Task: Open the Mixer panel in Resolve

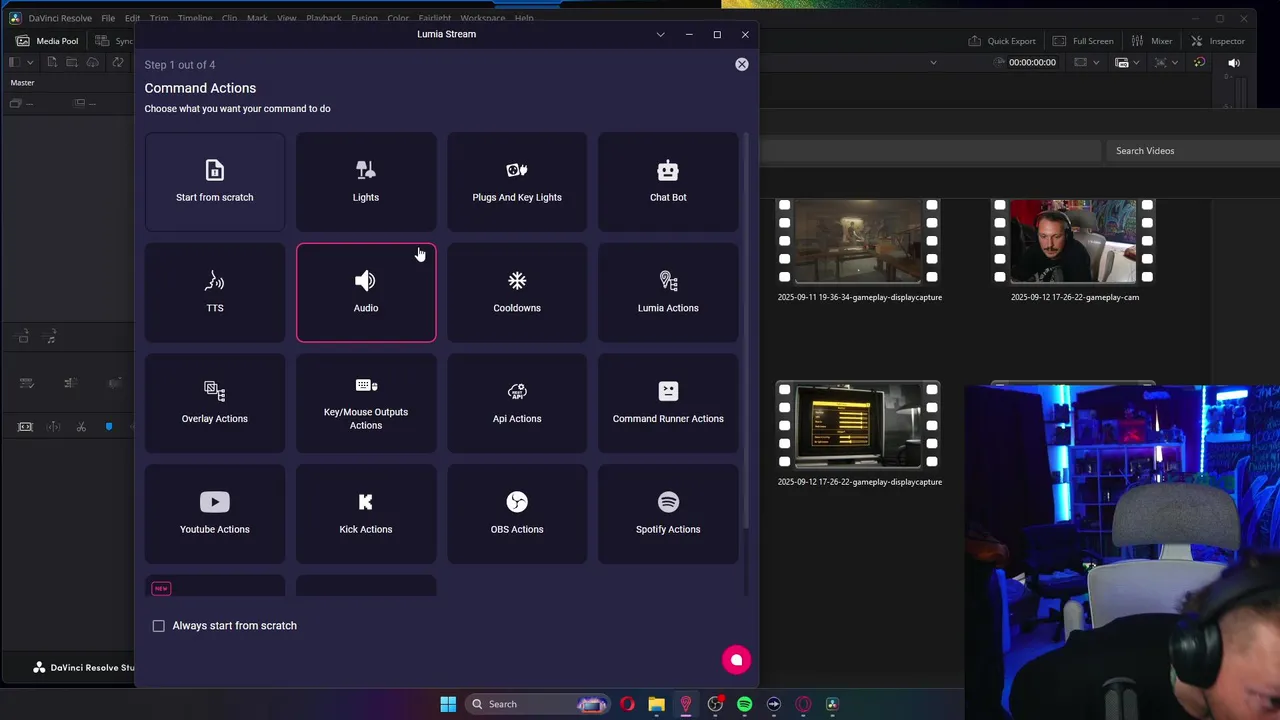Action: pos(1152,41)
